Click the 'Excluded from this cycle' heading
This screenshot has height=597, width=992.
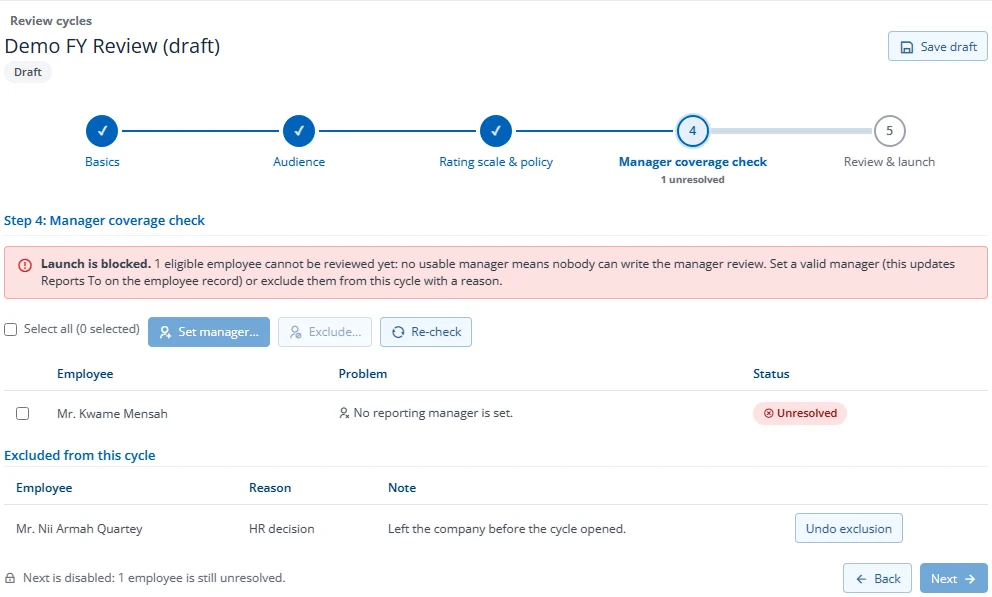[x=80, y=455]
